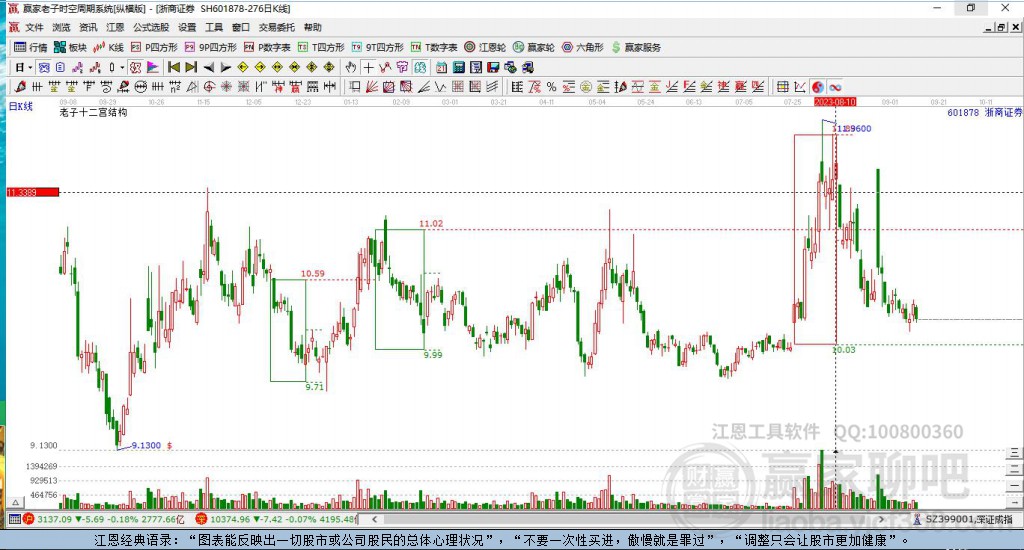This screenshot has width=1024, height=550.
Task: Click the circle with target Gann icon
Action: click(x=208, y=87)
